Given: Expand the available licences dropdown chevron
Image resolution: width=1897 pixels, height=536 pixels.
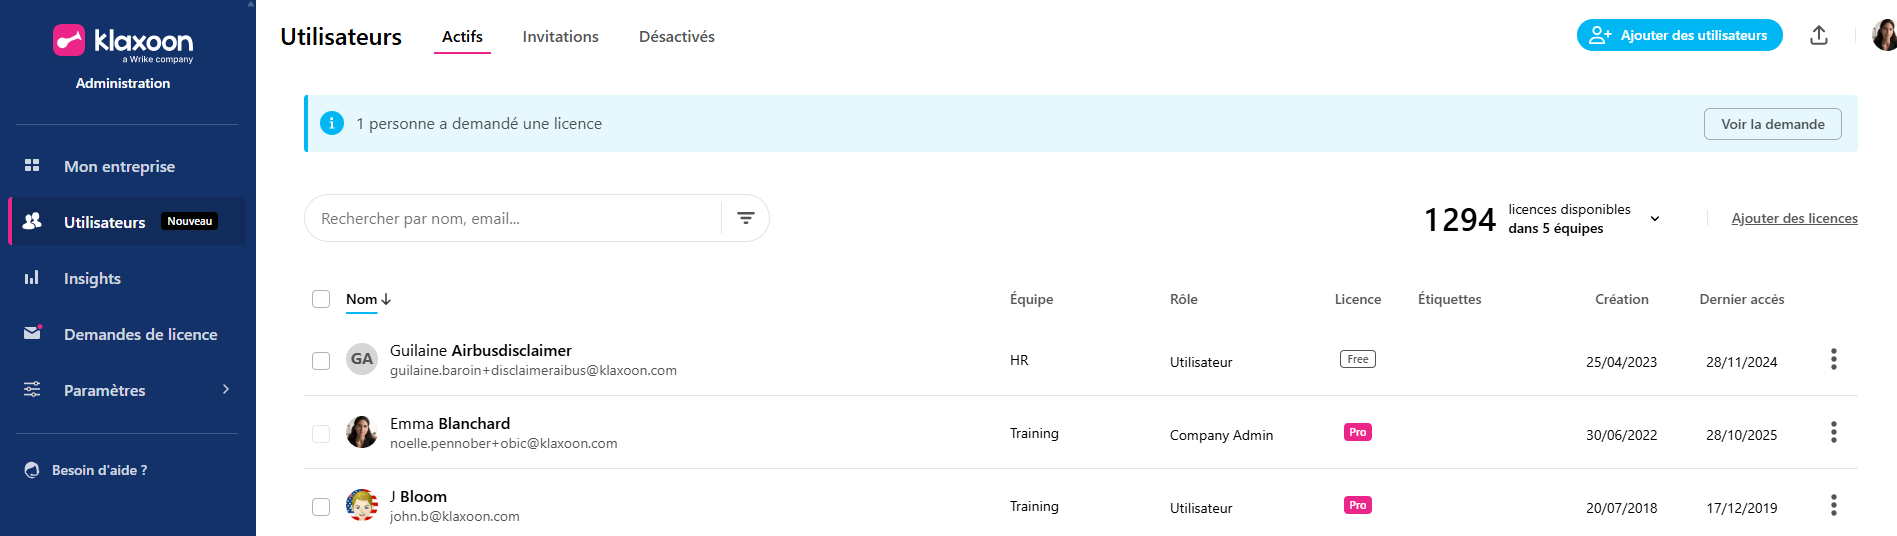Looking at the screenshot, I should click(1655, 219).
